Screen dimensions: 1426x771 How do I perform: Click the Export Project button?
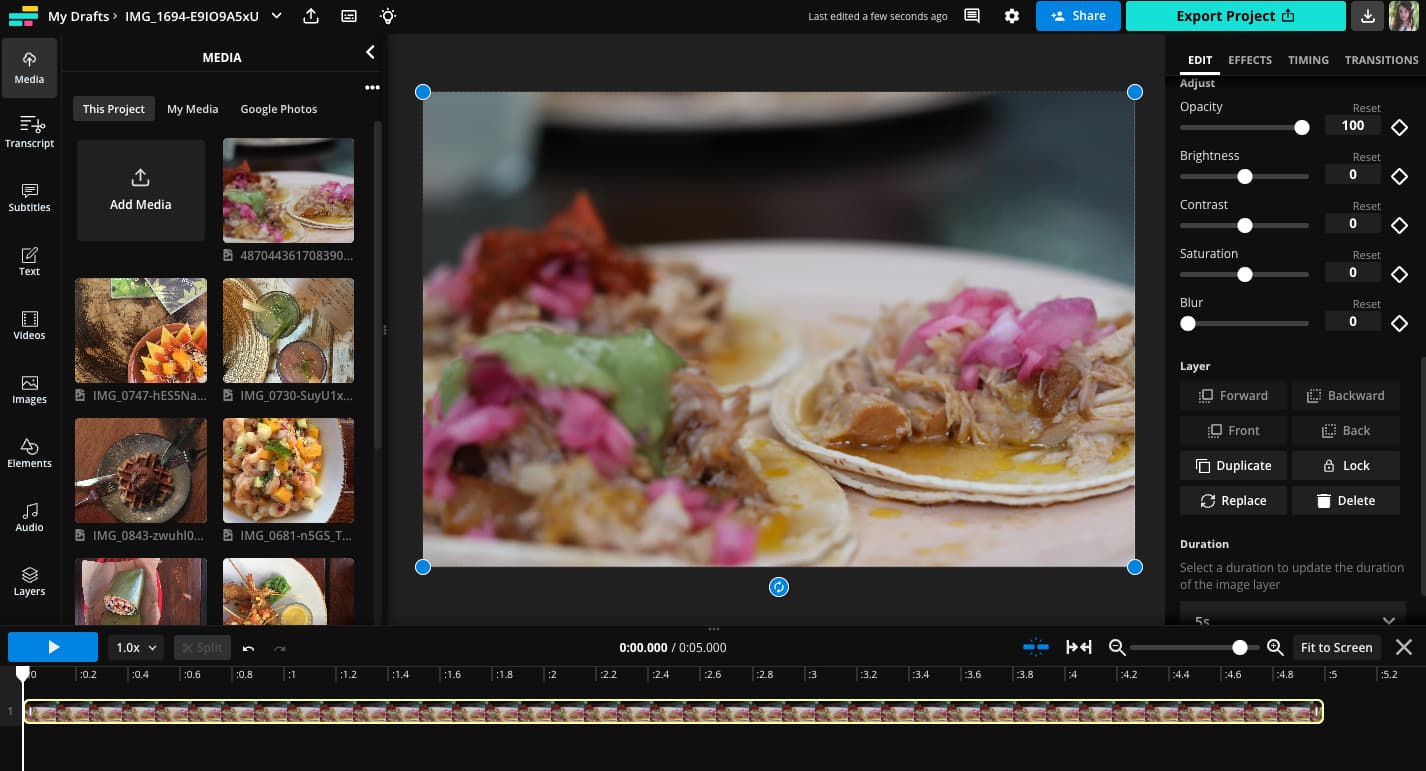(1235, 16)
